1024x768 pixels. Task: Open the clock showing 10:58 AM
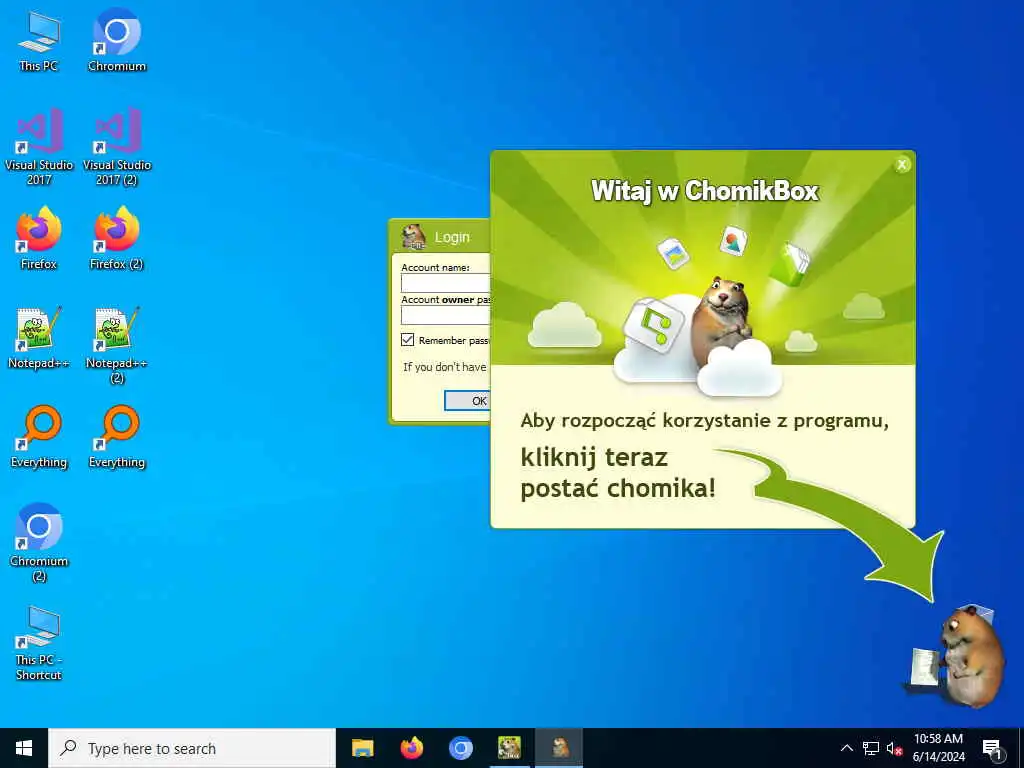point(938,748)
